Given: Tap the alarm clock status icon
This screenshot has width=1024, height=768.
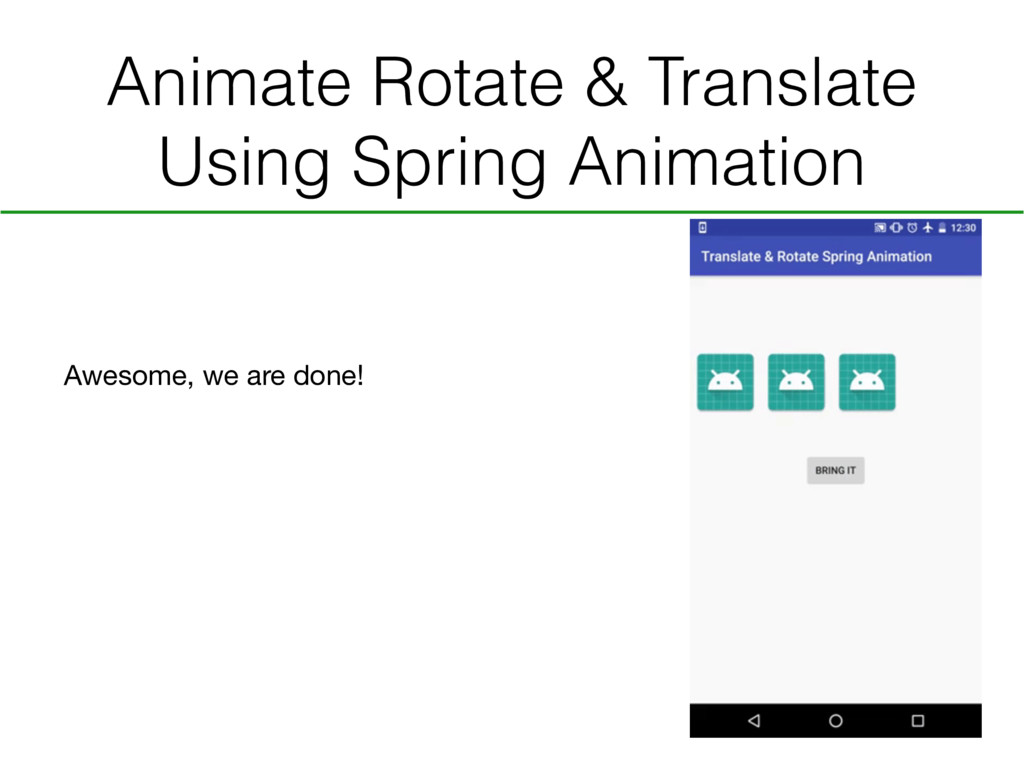Looking at the screenshot, I should (x=912, y=227).
